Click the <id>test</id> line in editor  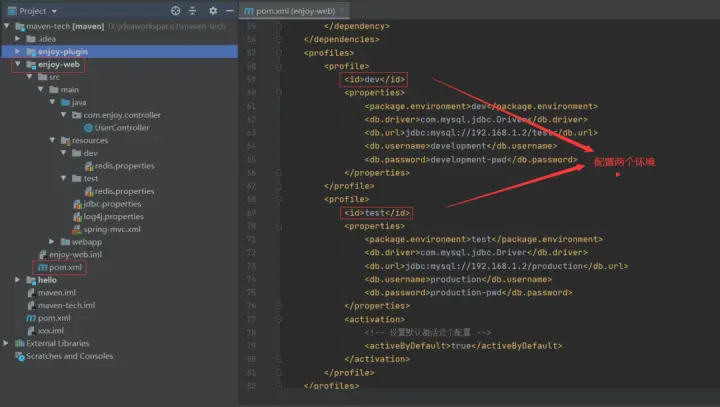377,213
